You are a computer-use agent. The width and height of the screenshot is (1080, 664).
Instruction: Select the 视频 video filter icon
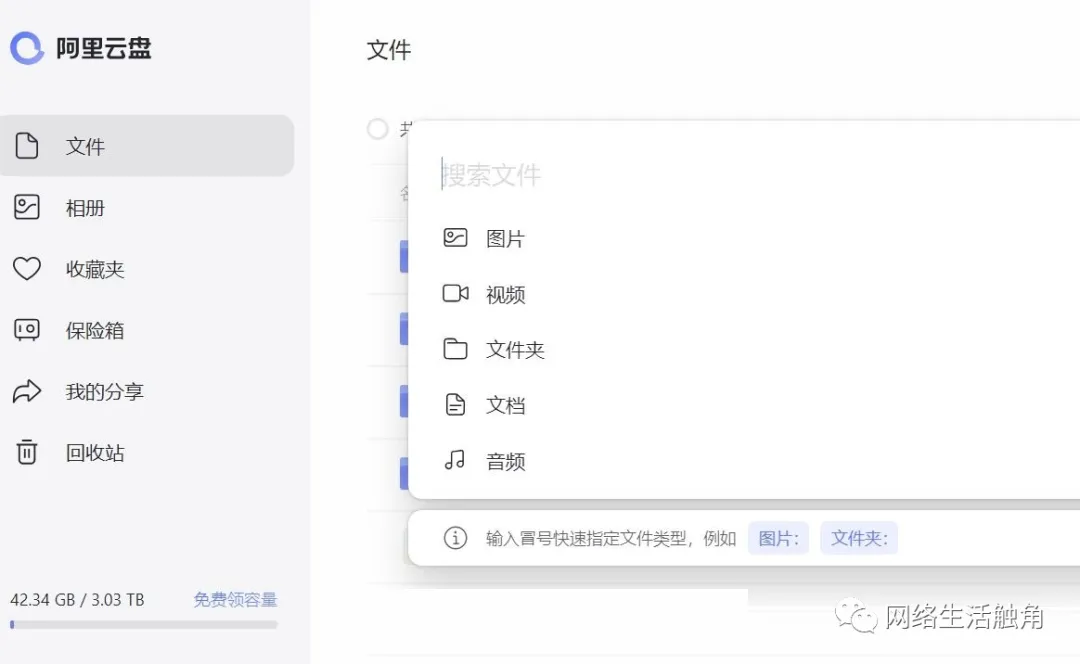click(455, 294)
